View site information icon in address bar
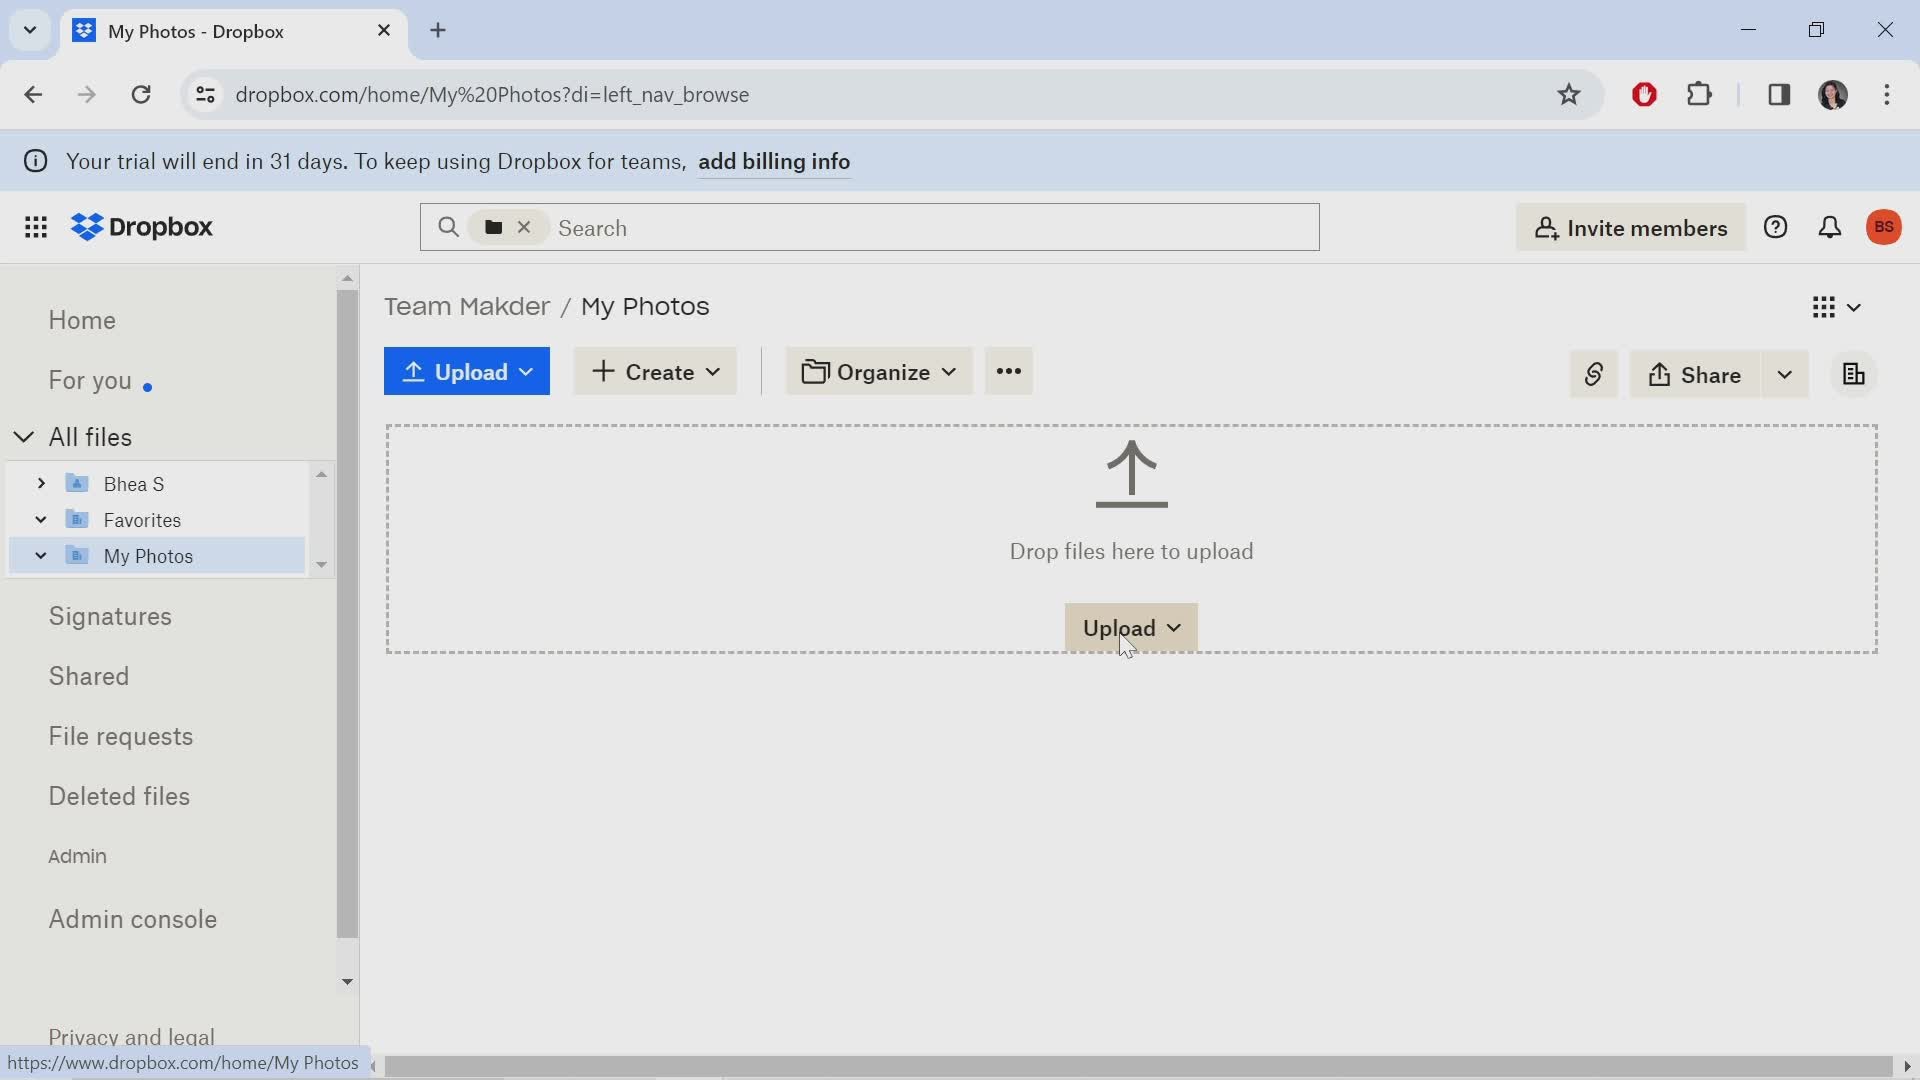Screen dimensions: 1920x1080 point(205,95)
